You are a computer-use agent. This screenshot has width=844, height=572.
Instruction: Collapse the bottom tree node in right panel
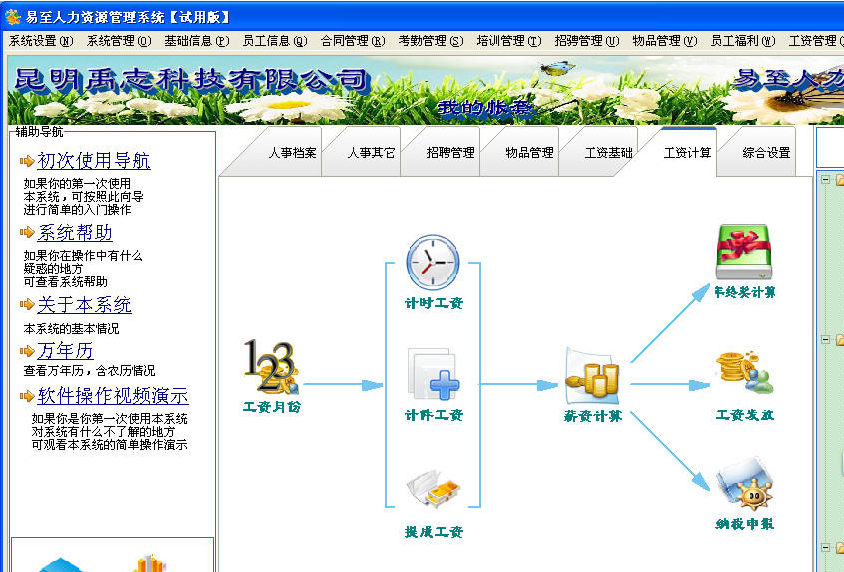click(x=825, y=548)
